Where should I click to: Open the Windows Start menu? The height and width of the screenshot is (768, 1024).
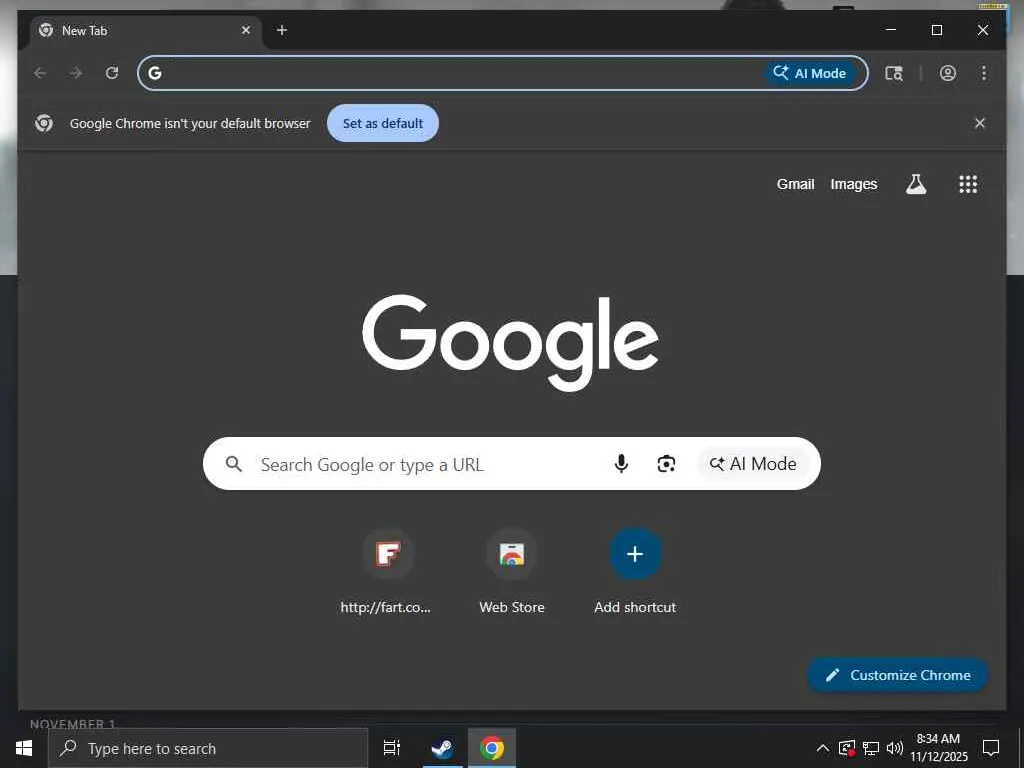coord(24,748)
